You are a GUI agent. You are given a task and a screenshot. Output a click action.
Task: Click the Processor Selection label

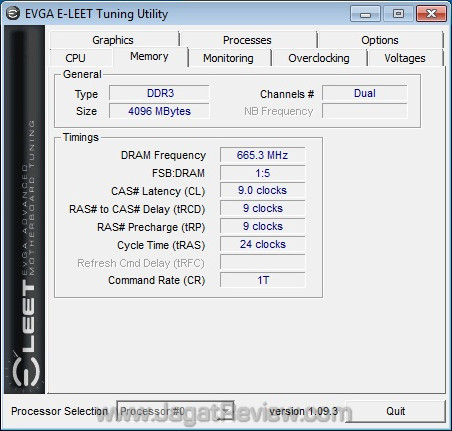point(59,411)
